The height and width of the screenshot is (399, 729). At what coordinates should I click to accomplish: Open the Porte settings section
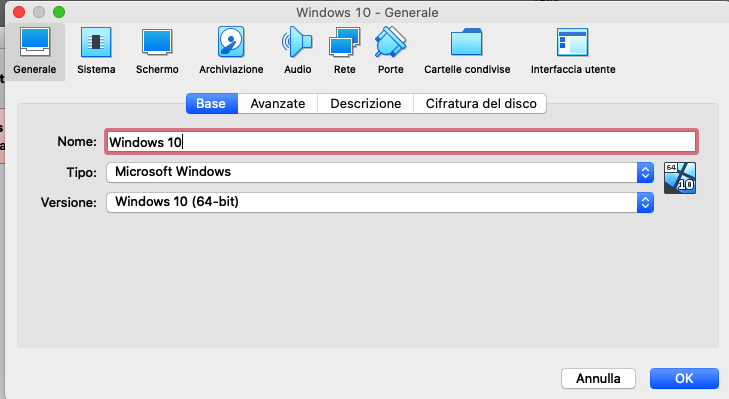pyautogui.click(x=391, y=51)
